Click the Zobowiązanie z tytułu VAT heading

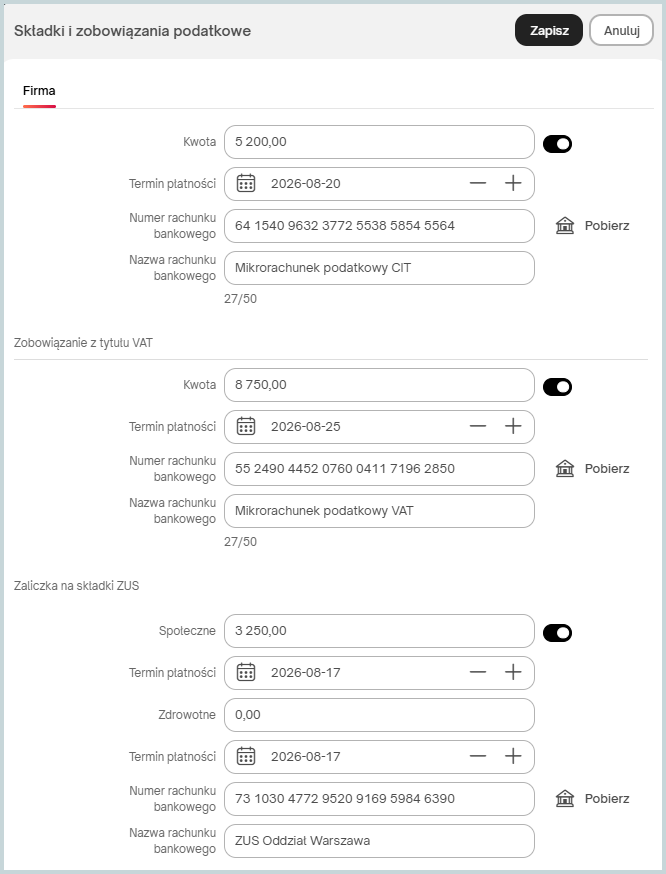point(83,343)
